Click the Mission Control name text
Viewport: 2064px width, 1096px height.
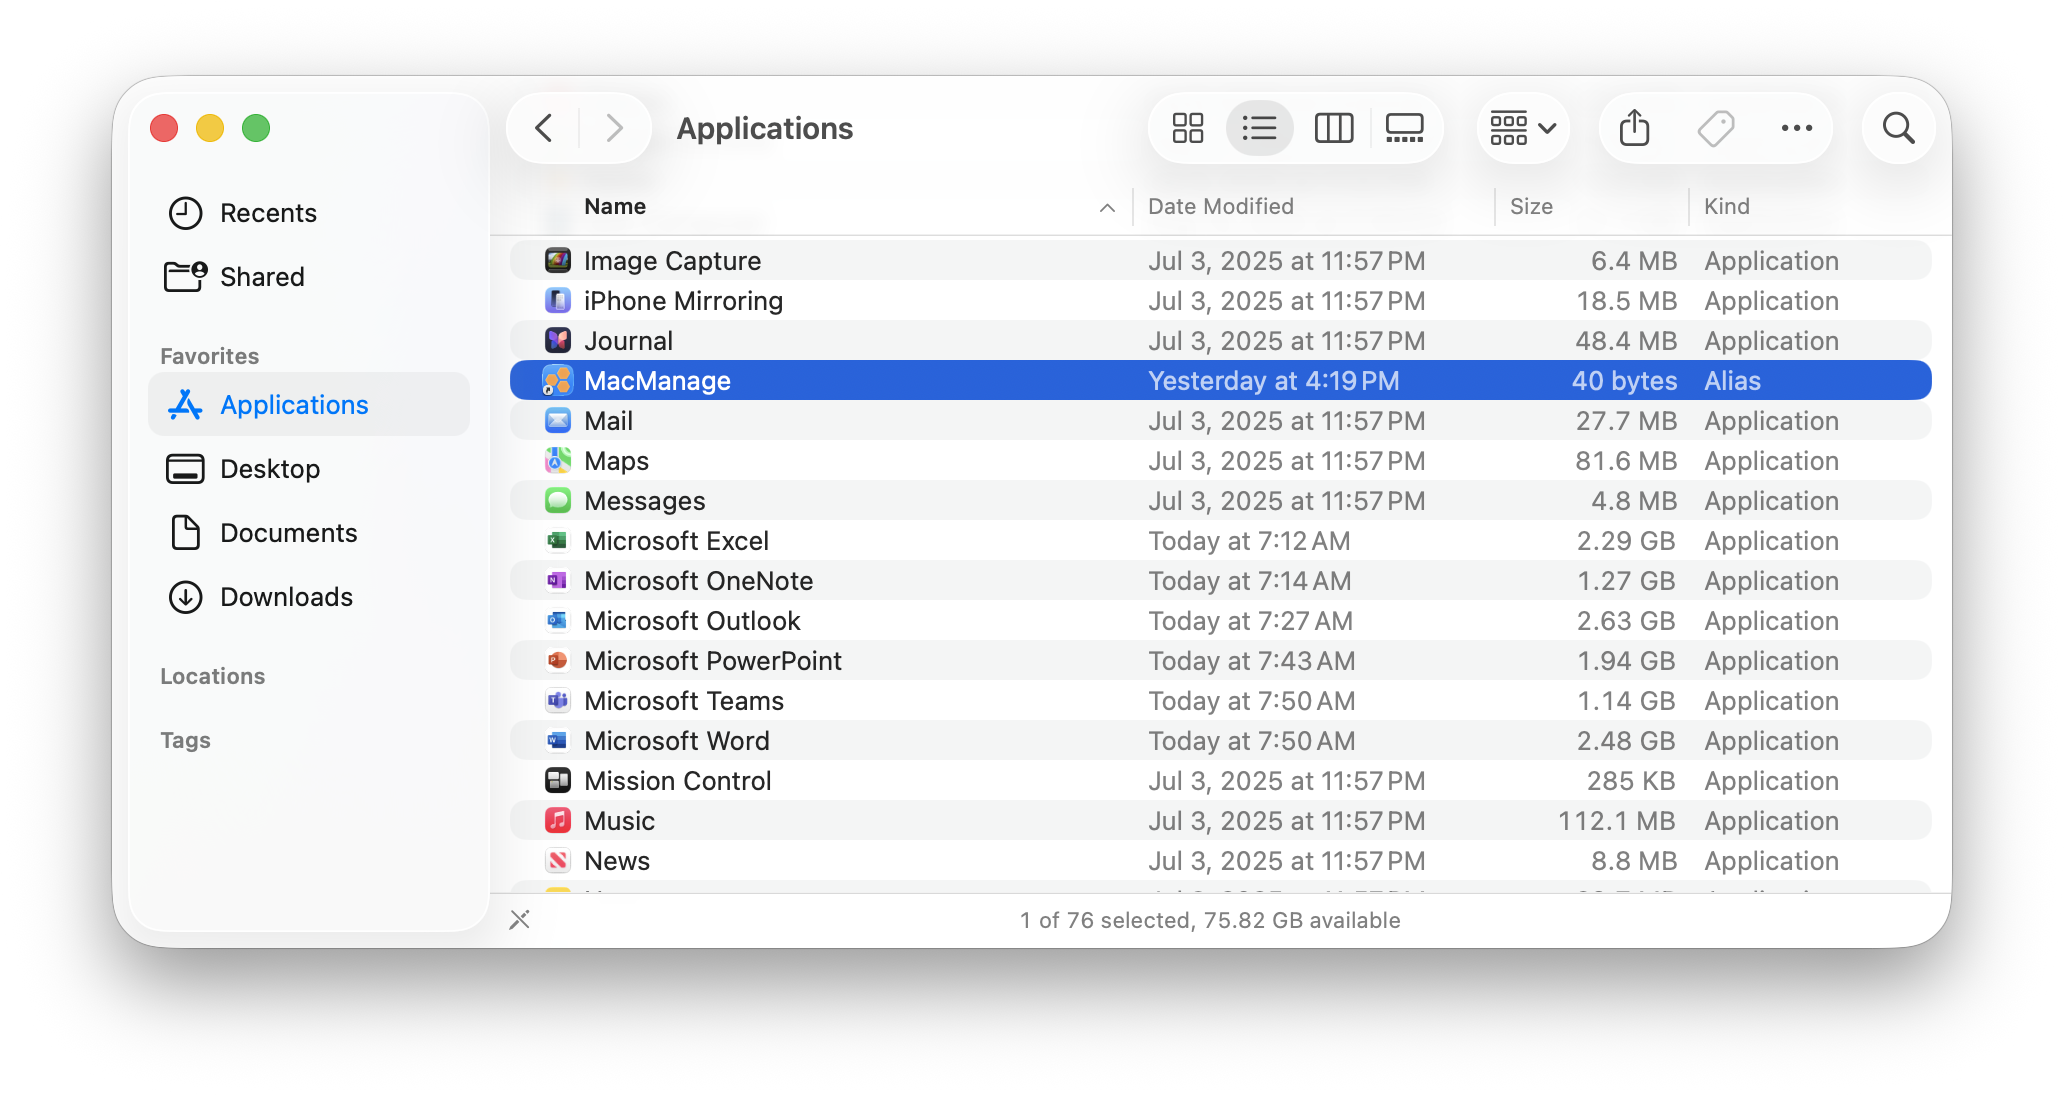coord(678,781)
